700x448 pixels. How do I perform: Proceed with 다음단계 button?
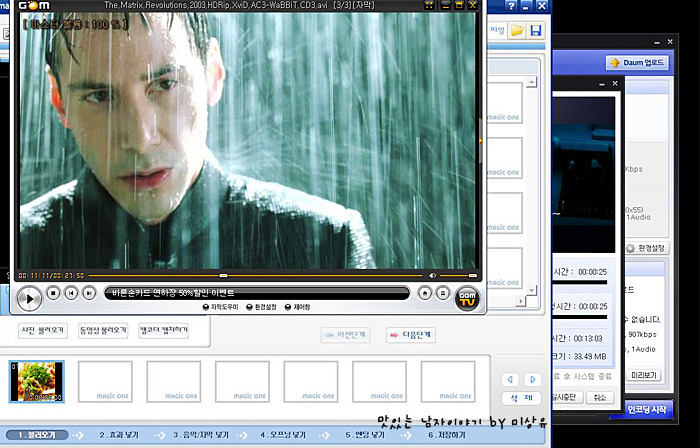click(411, 335)
